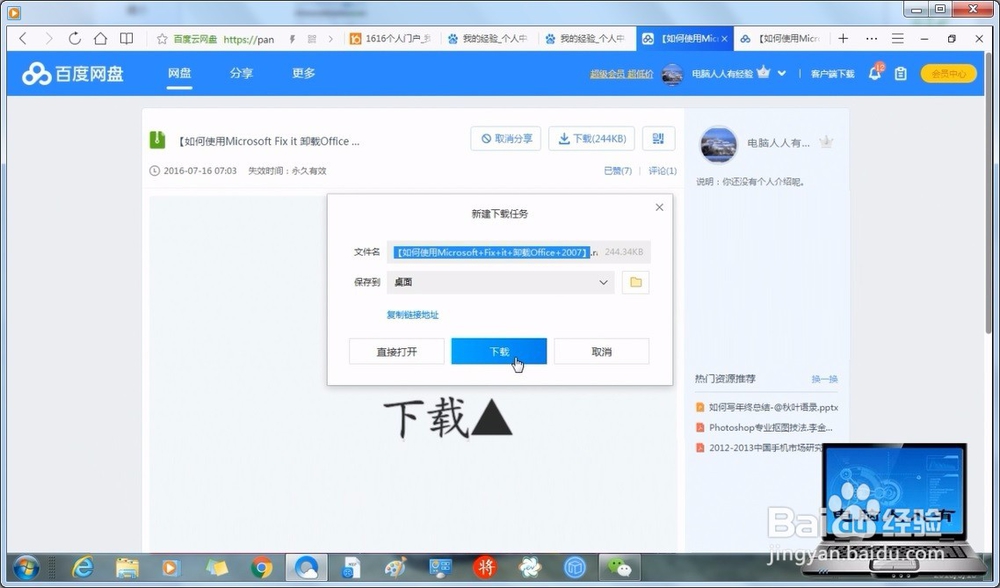Open File Explorer from the taskbar
The height and width of the screenshot is (588, 1000).
127,567
